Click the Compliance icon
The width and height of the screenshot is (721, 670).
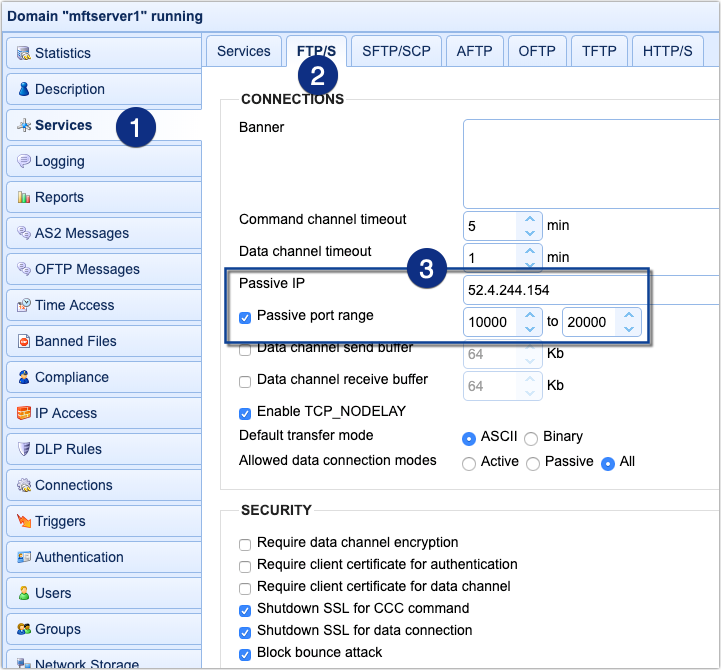(24, 377)
